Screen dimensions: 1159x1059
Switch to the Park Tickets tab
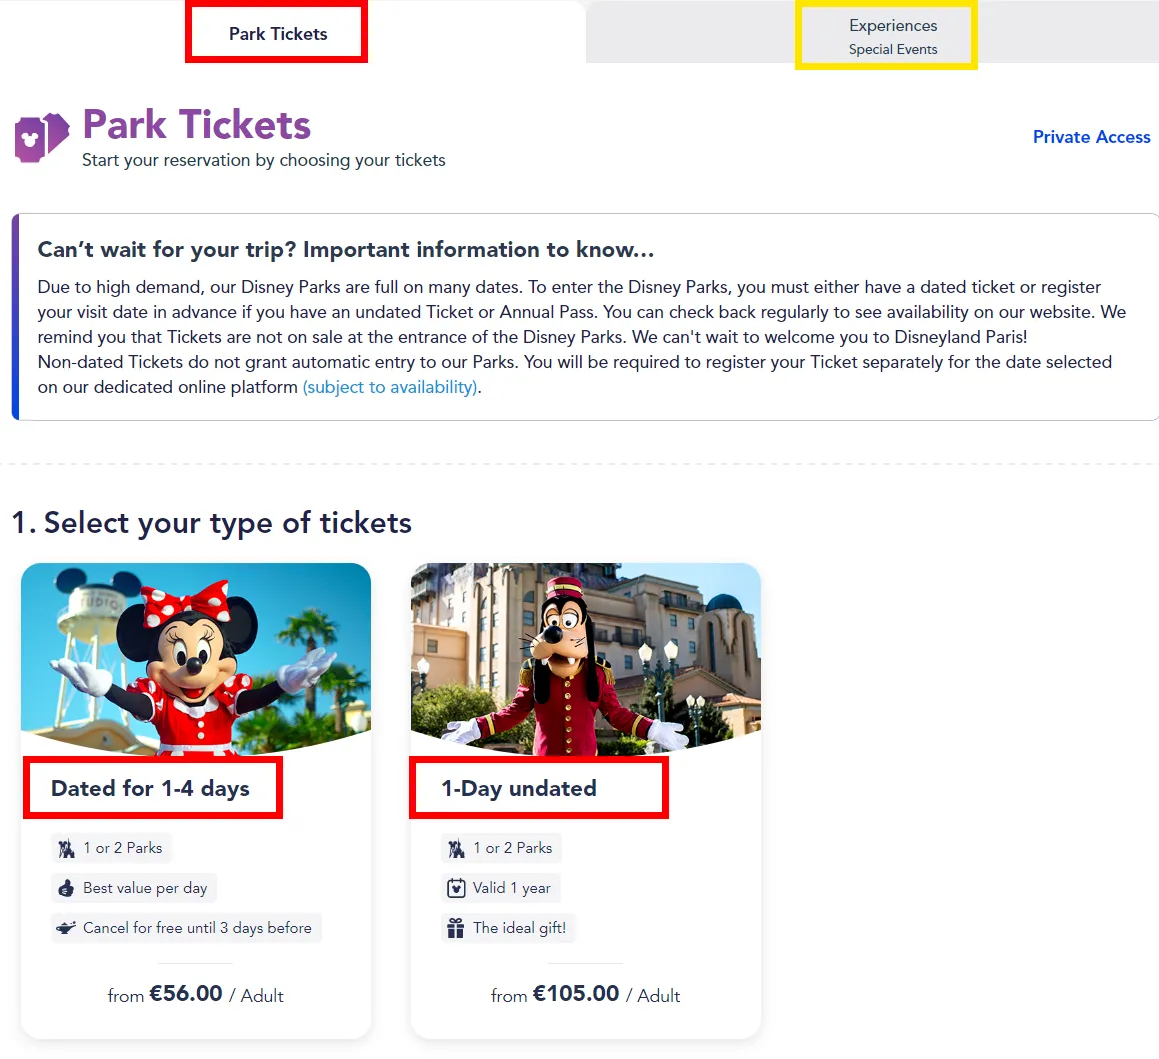click(278, 34)
